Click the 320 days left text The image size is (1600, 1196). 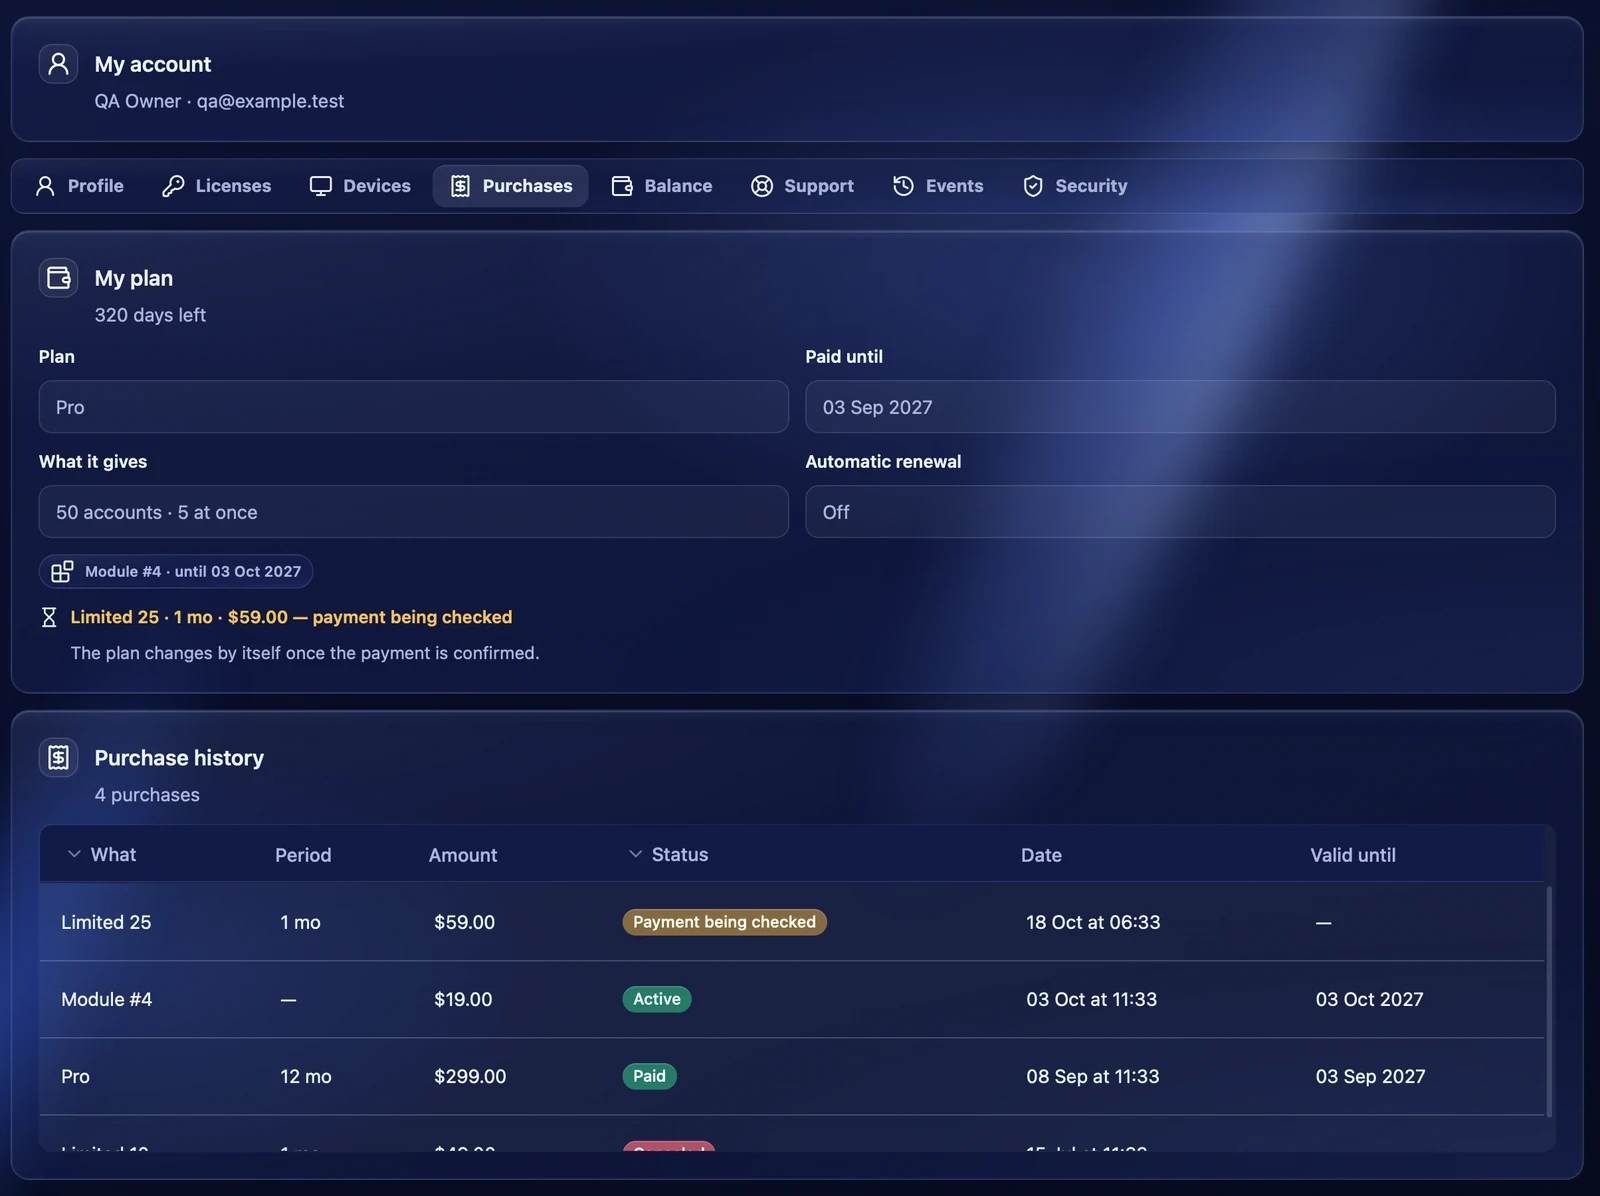[150, 315]
